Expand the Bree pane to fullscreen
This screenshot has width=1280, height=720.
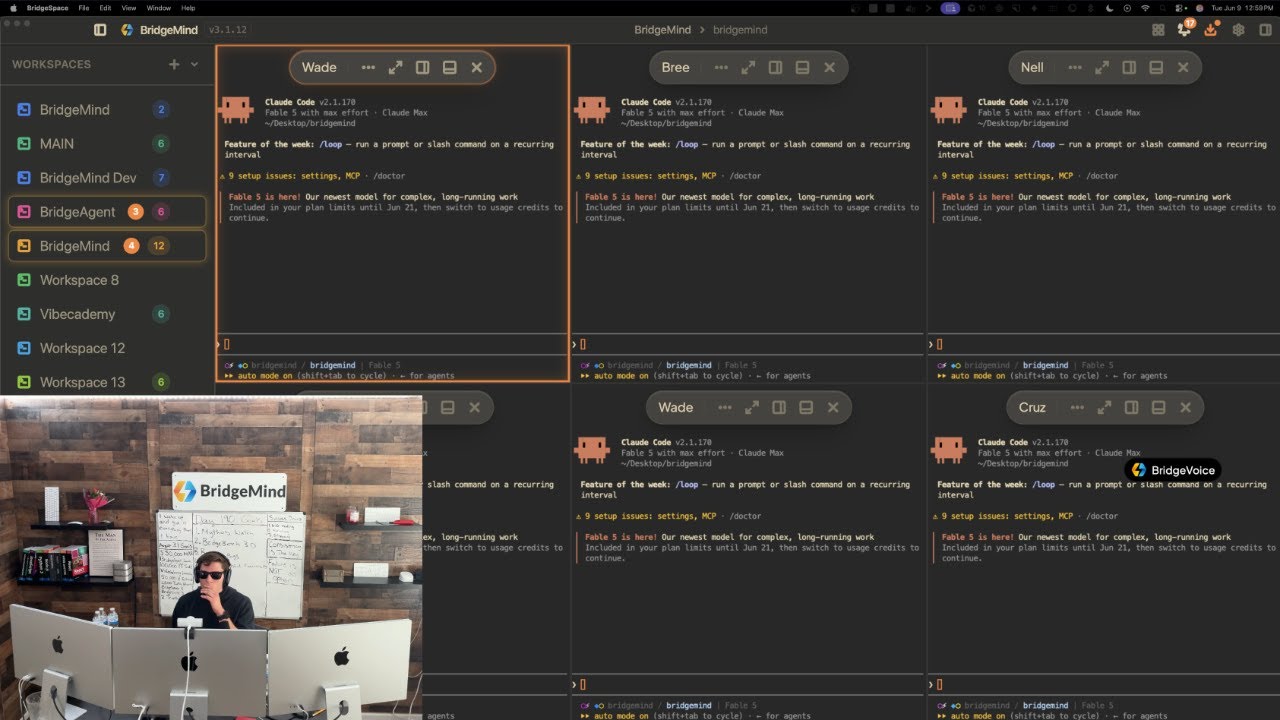(748, 67)
